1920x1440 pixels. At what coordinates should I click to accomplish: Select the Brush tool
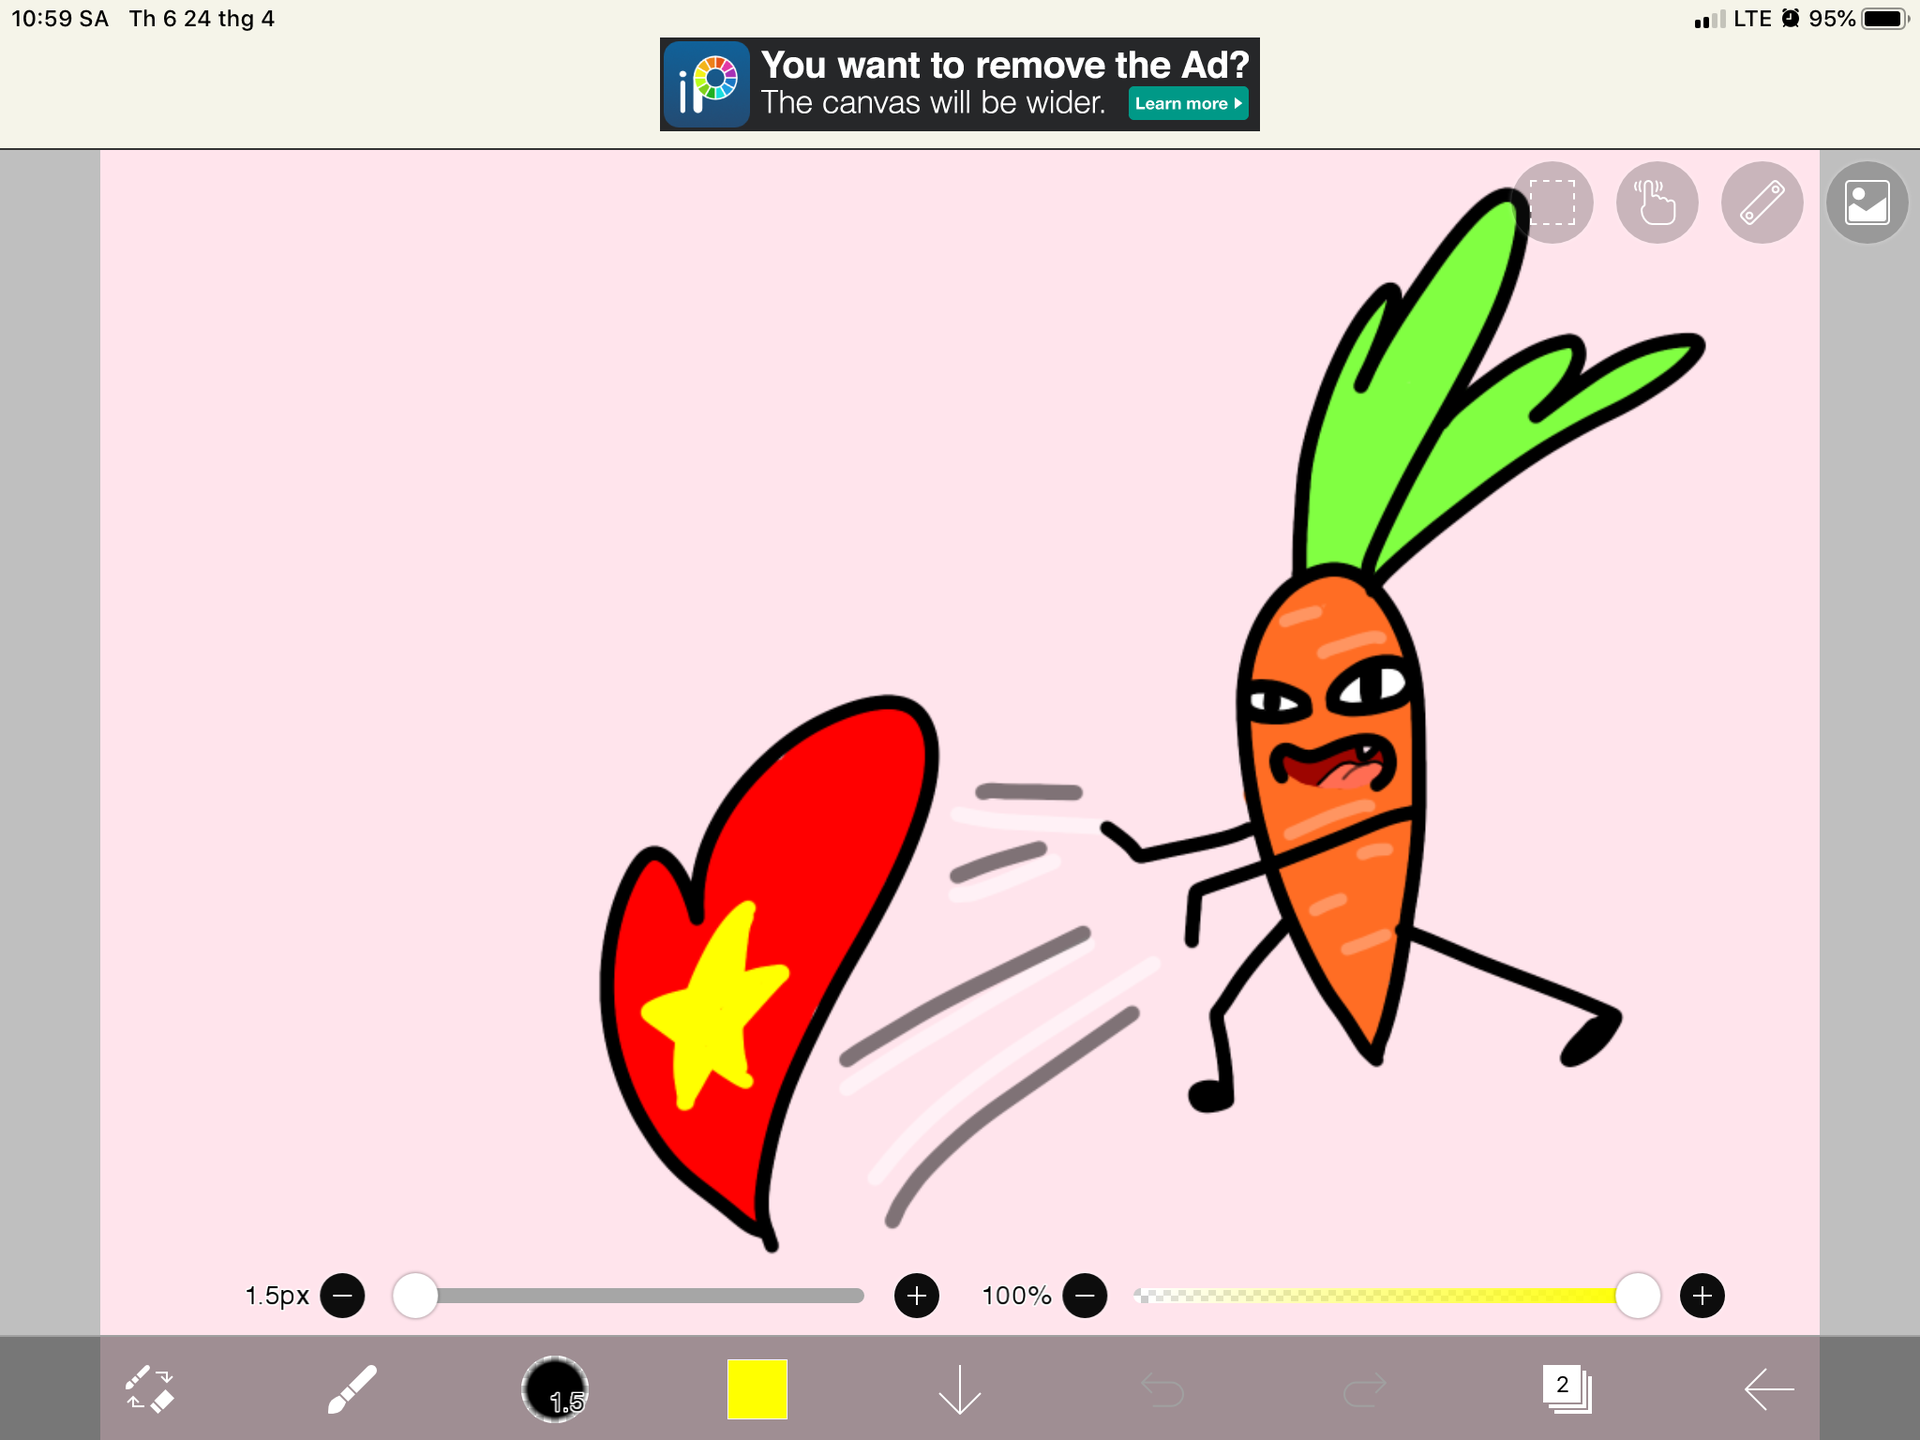pyautogui.click(x=352, y=1389)
